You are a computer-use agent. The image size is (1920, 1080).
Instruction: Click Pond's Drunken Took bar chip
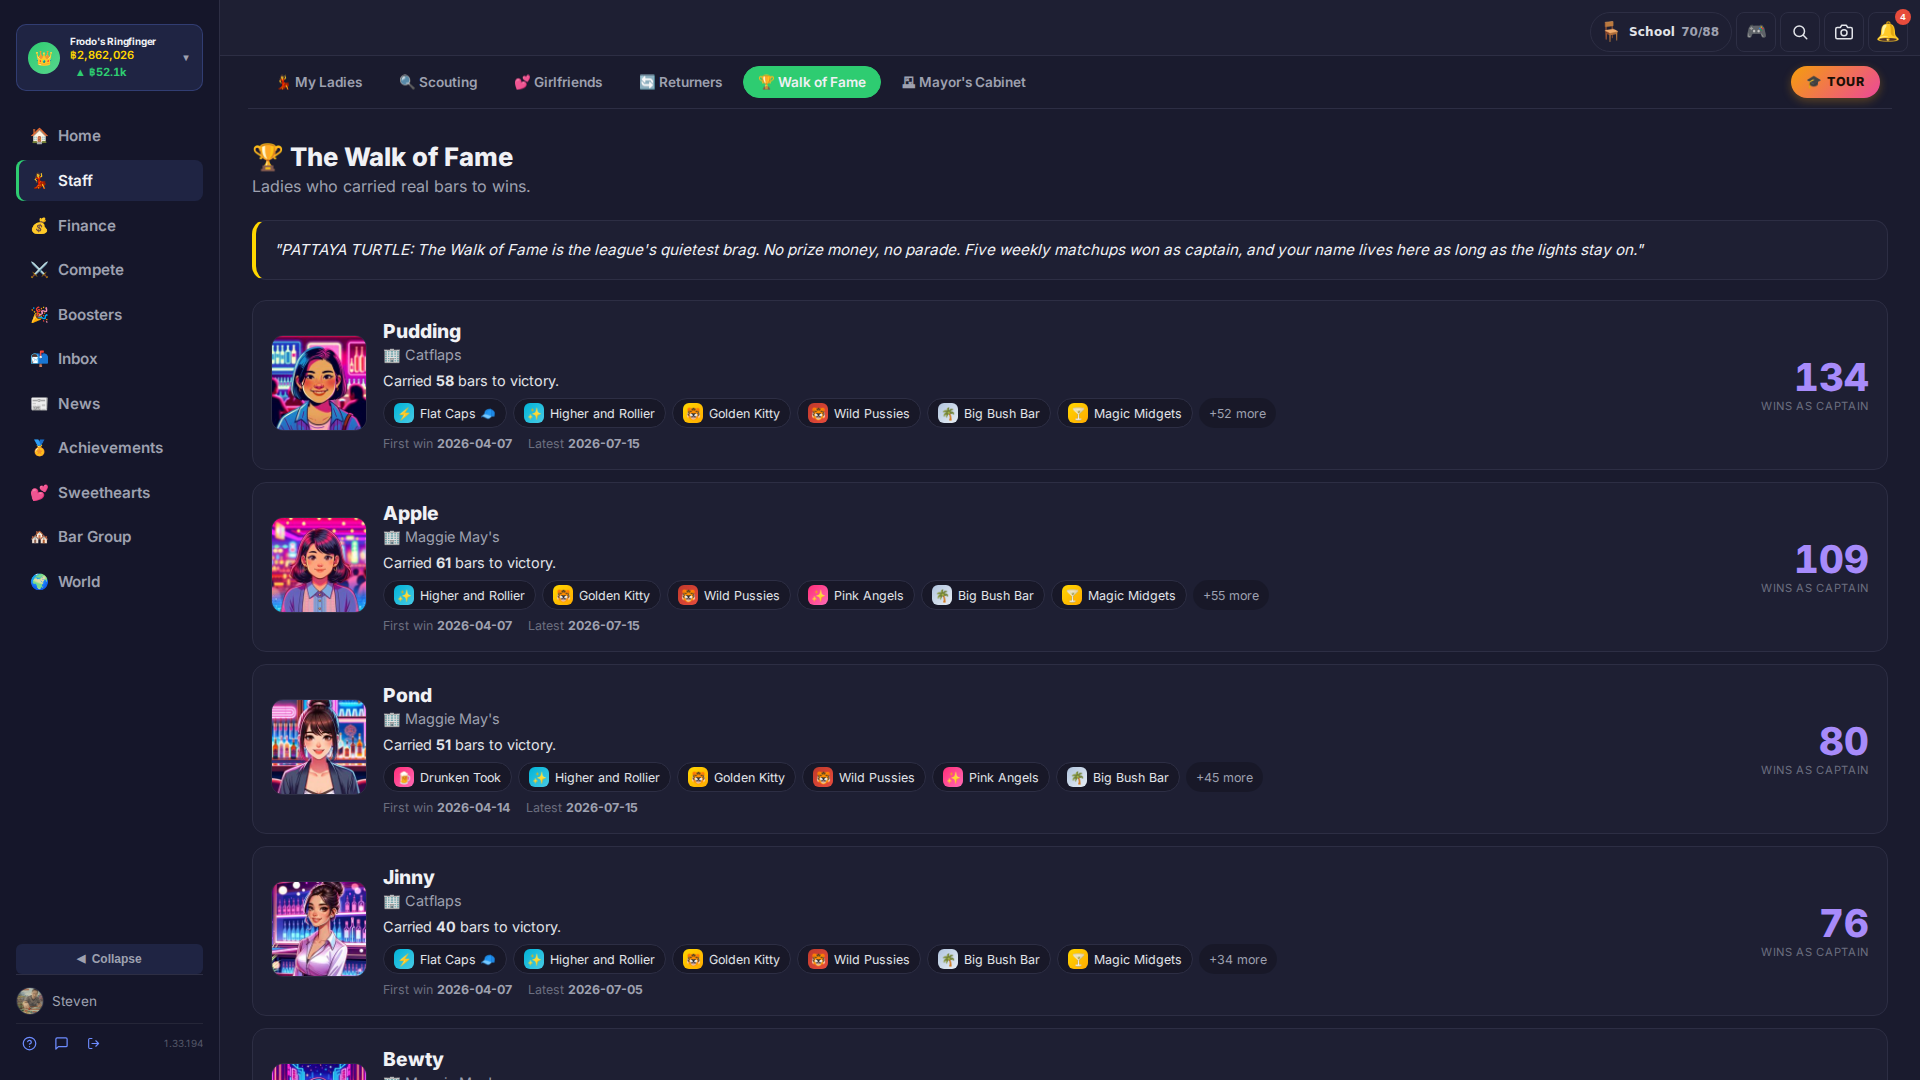point(447,777)
